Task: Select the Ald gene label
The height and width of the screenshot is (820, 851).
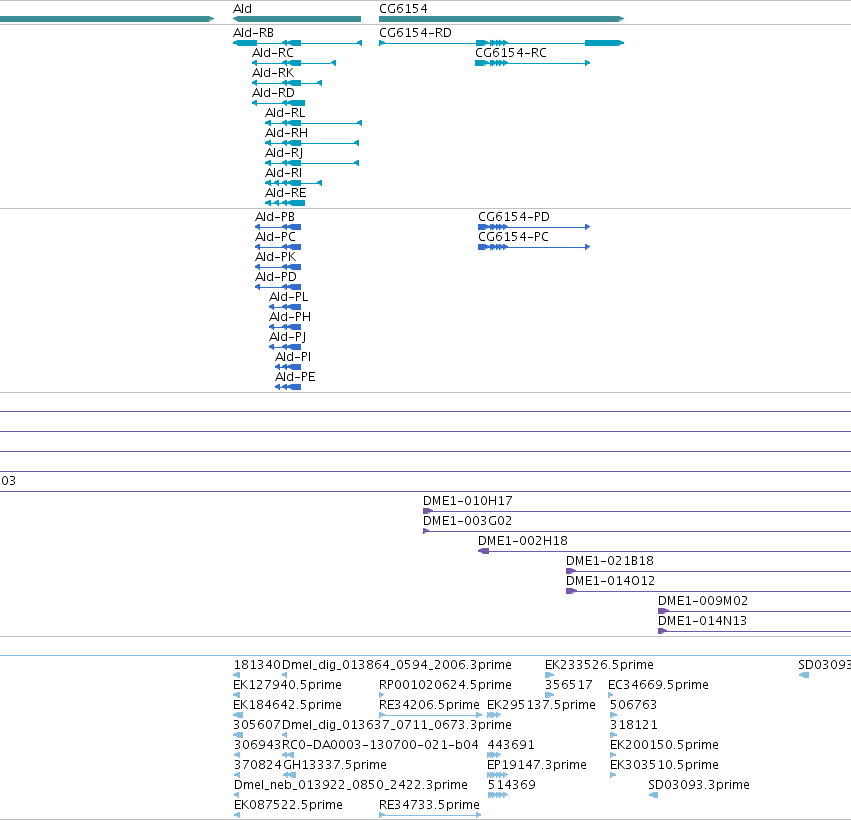Action: point(242,9)
